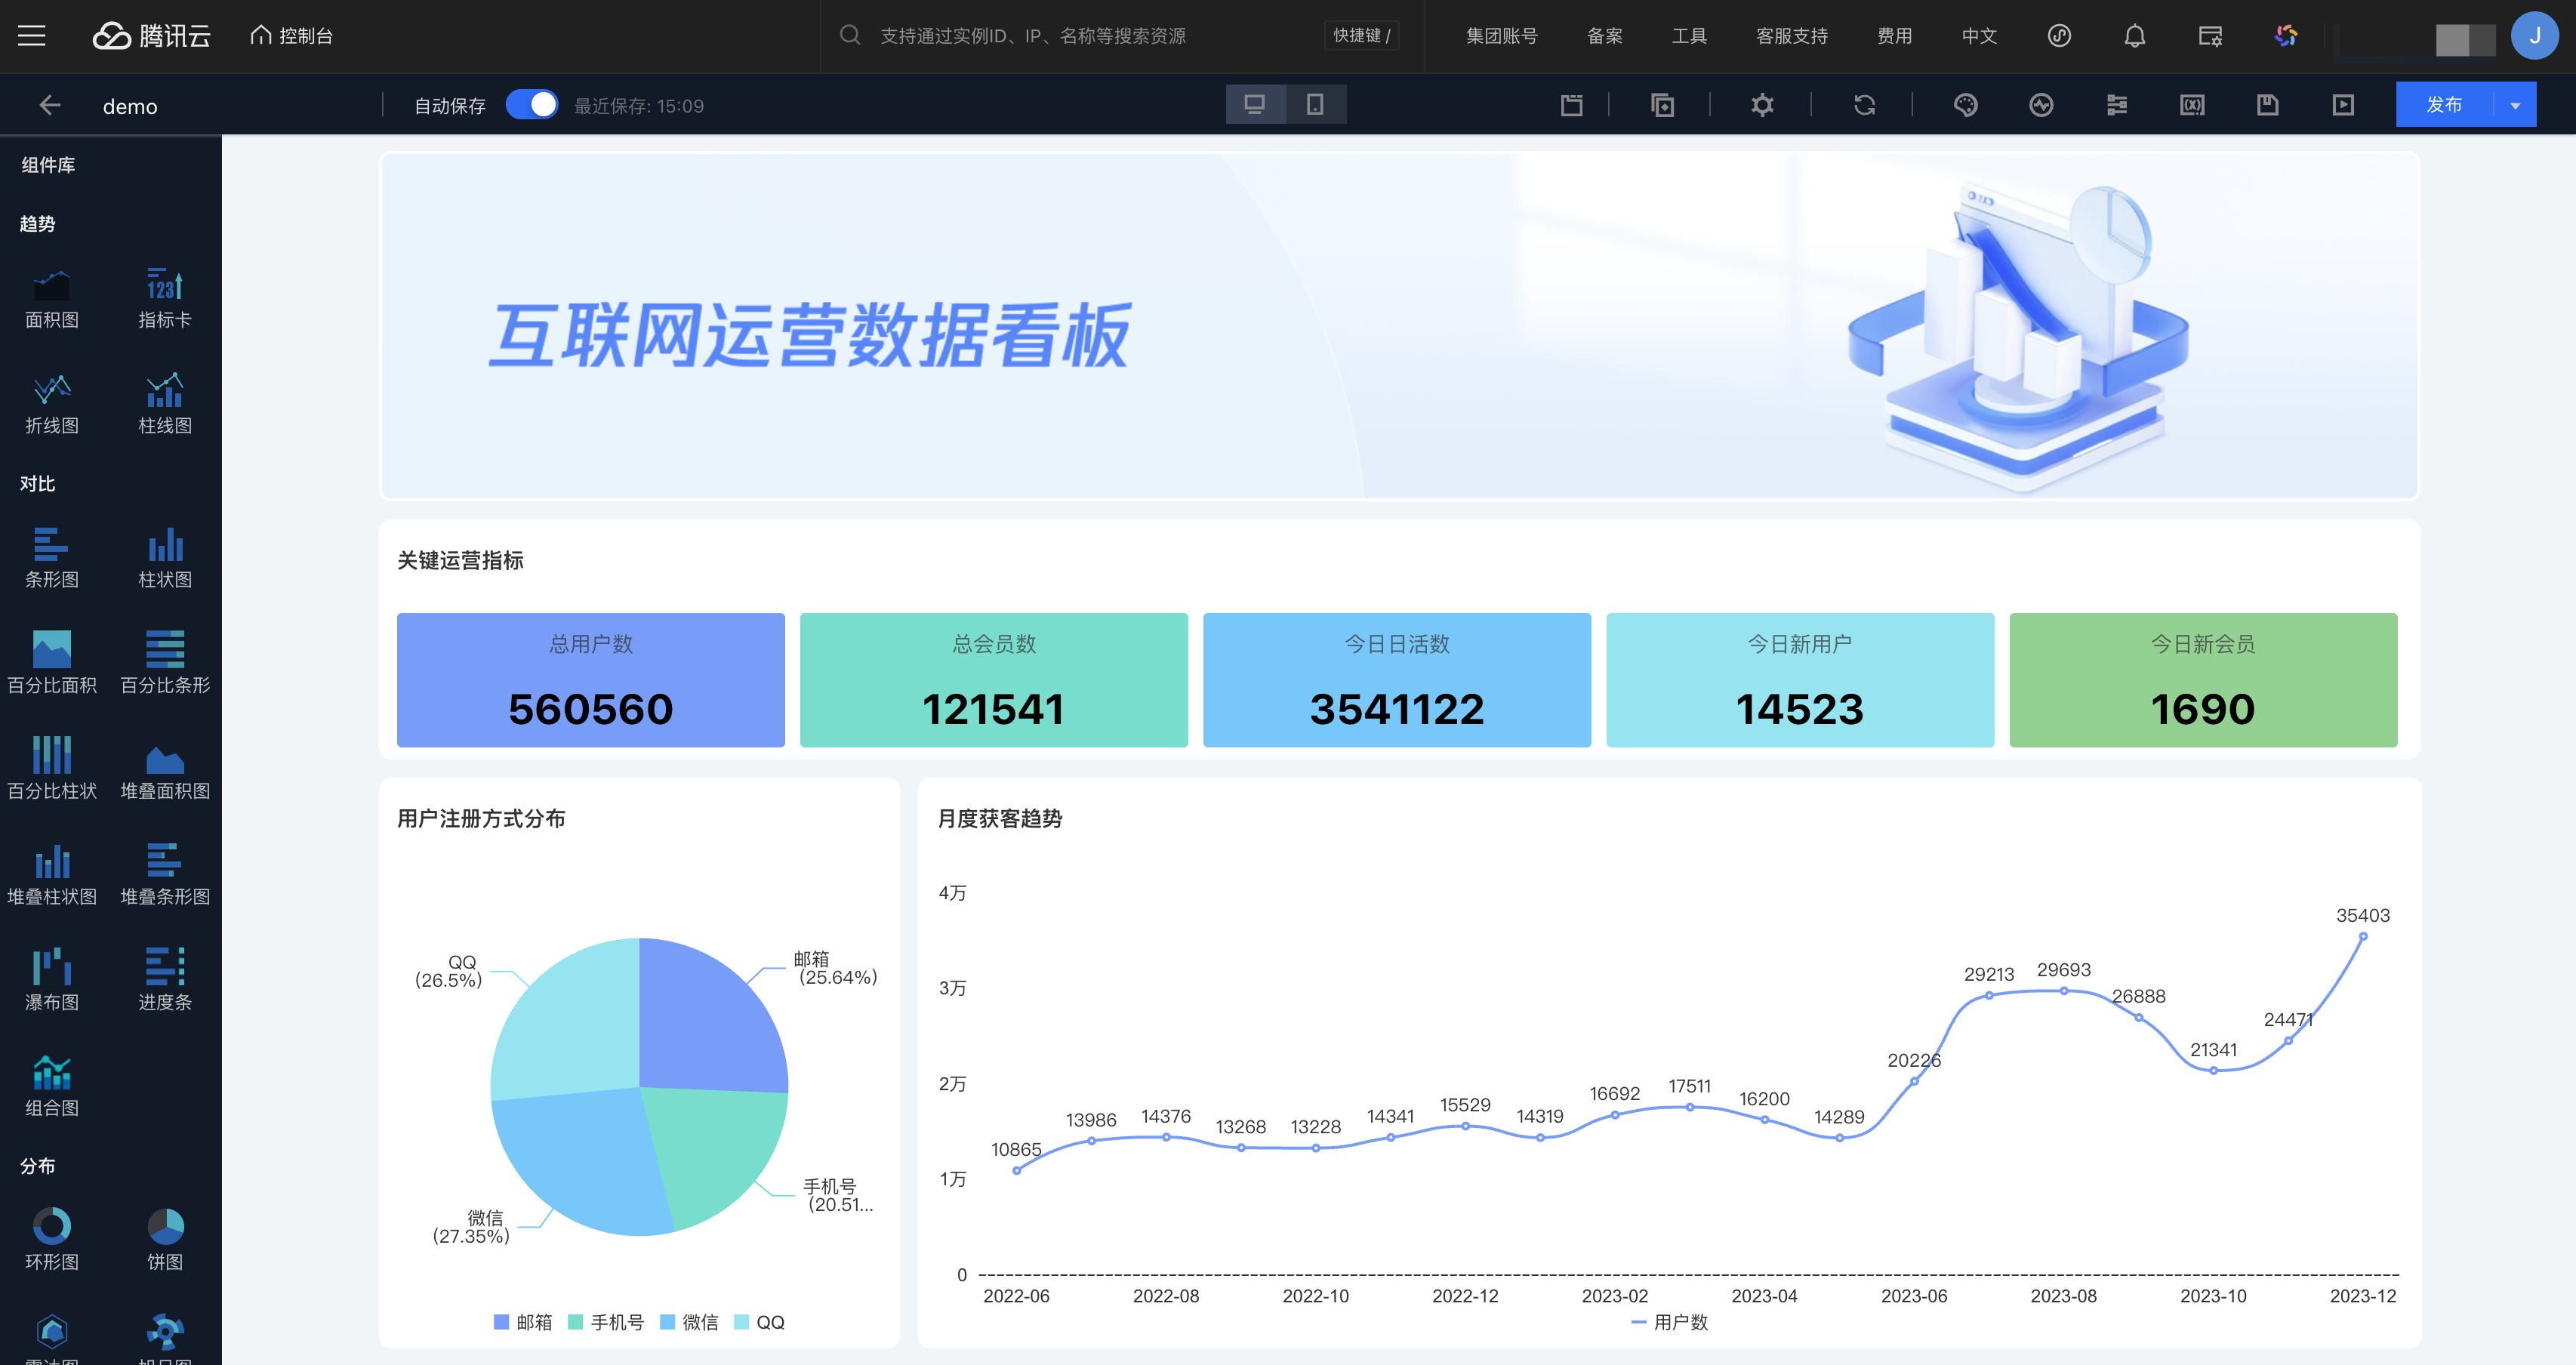Open the notification bell

click(x=2134, y=36)
